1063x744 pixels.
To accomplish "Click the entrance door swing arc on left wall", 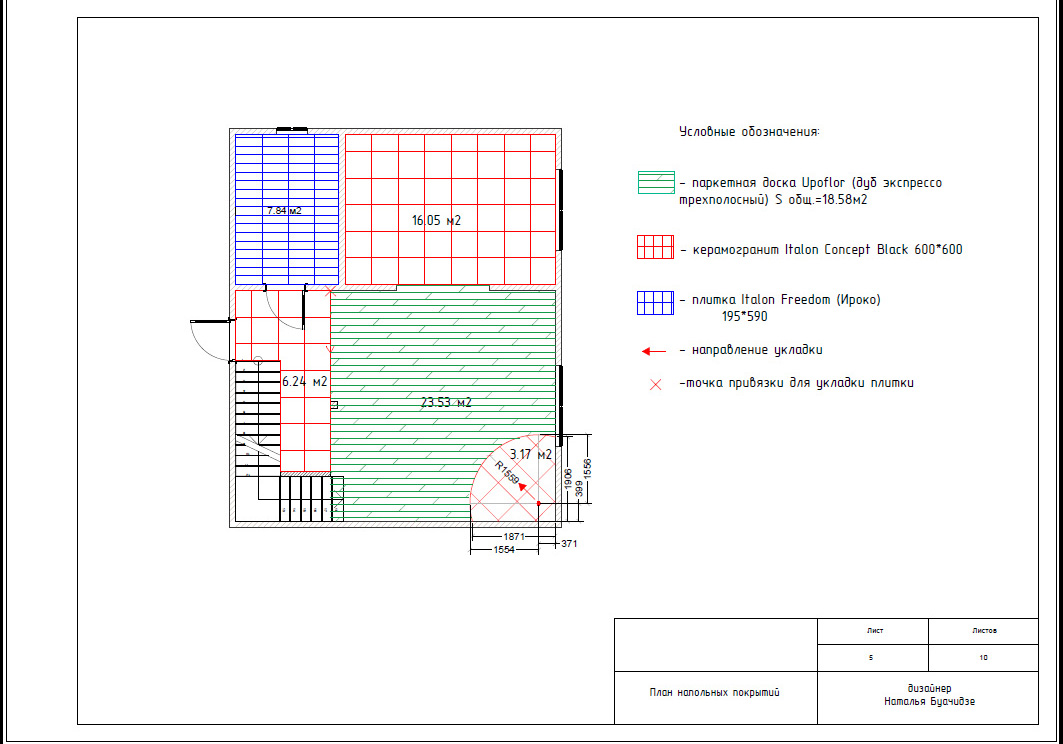I will 210,342.
